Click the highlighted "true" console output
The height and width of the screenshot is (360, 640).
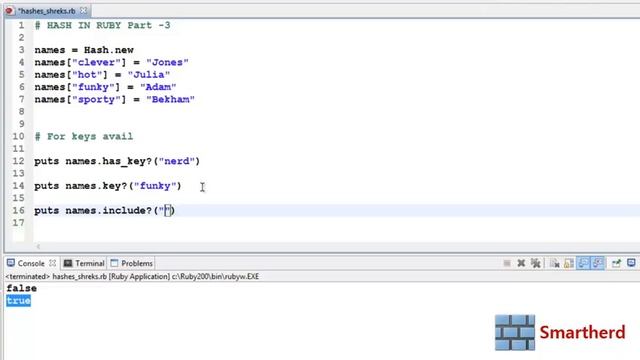click(x=18, y=301)
